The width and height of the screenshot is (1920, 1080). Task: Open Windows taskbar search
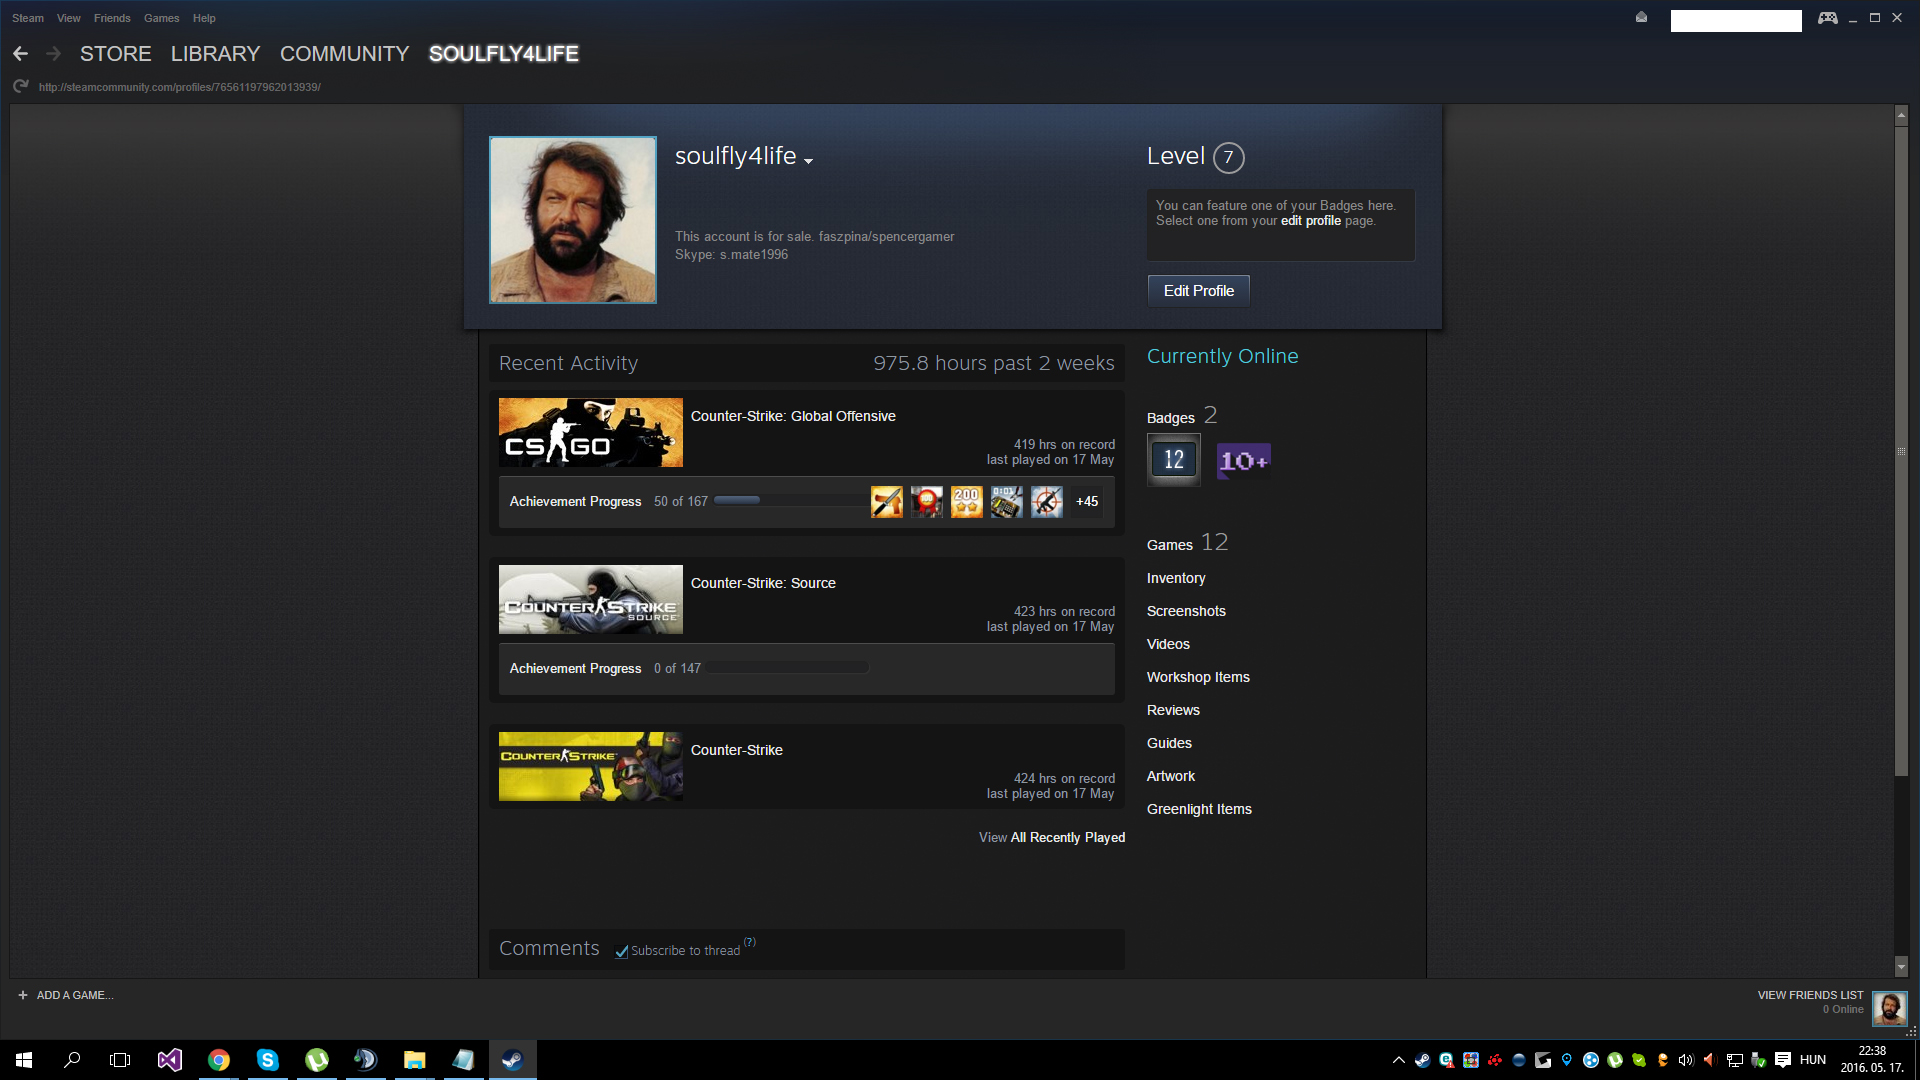coord(72,1060)
